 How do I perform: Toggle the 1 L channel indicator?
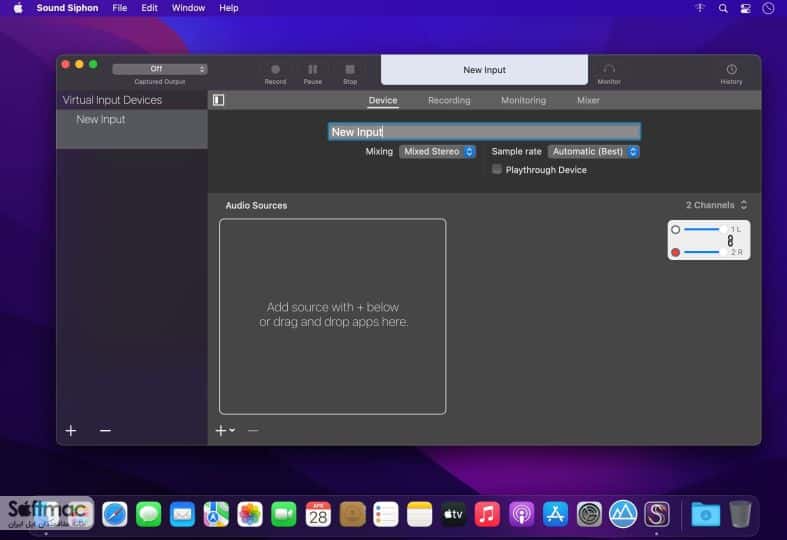click(676, 229)
